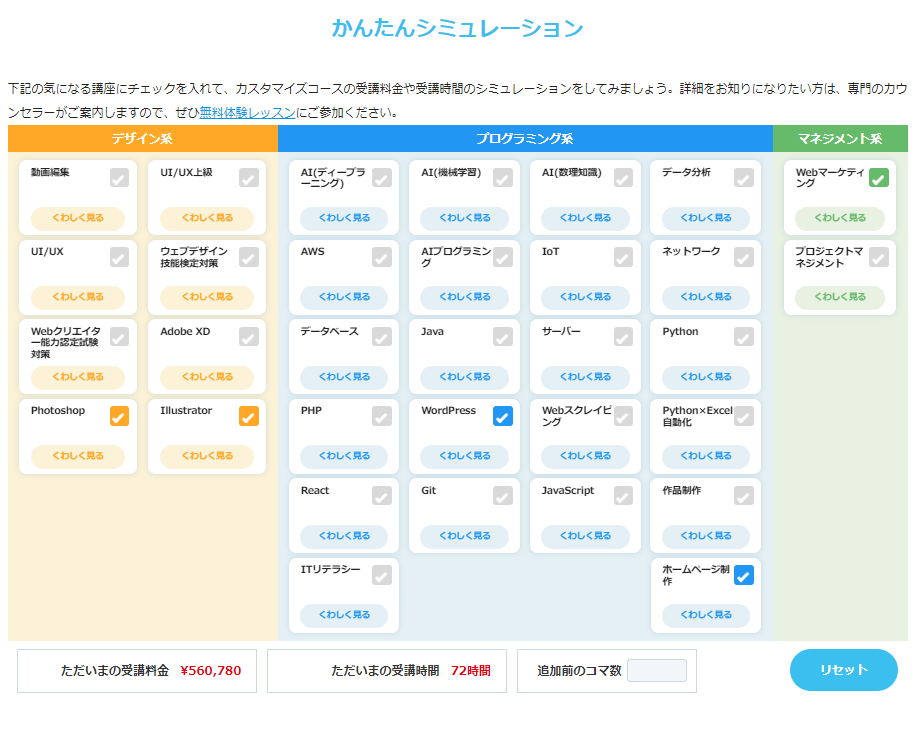Open くわしく見る under WordPress
The image size is (918, 731).
click(465, 456)
